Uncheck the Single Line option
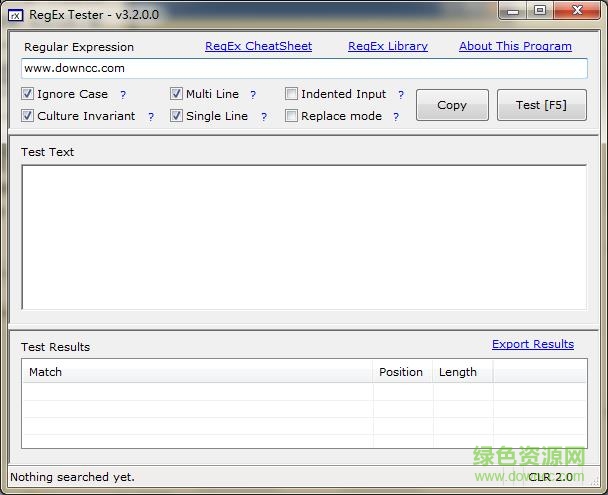The height and width of the screenshot is (495, 608). coord(177,116)
